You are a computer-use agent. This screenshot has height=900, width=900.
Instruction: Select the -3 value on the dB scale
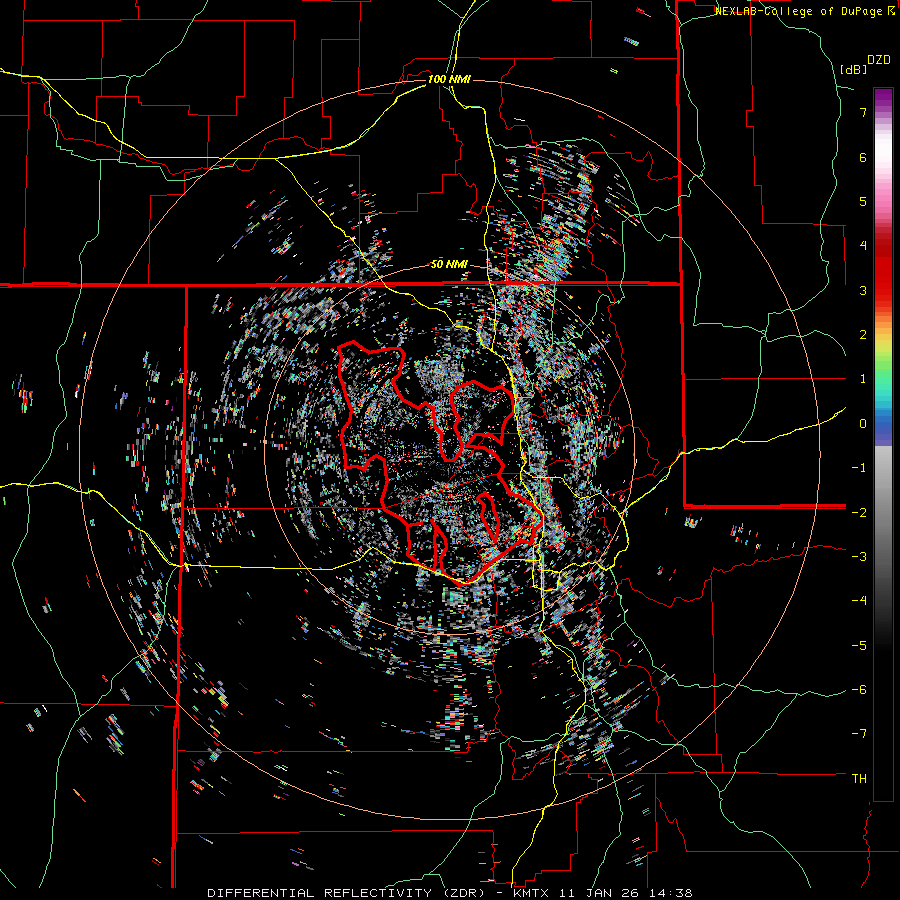pyautogui.click(x=859, y=557)
